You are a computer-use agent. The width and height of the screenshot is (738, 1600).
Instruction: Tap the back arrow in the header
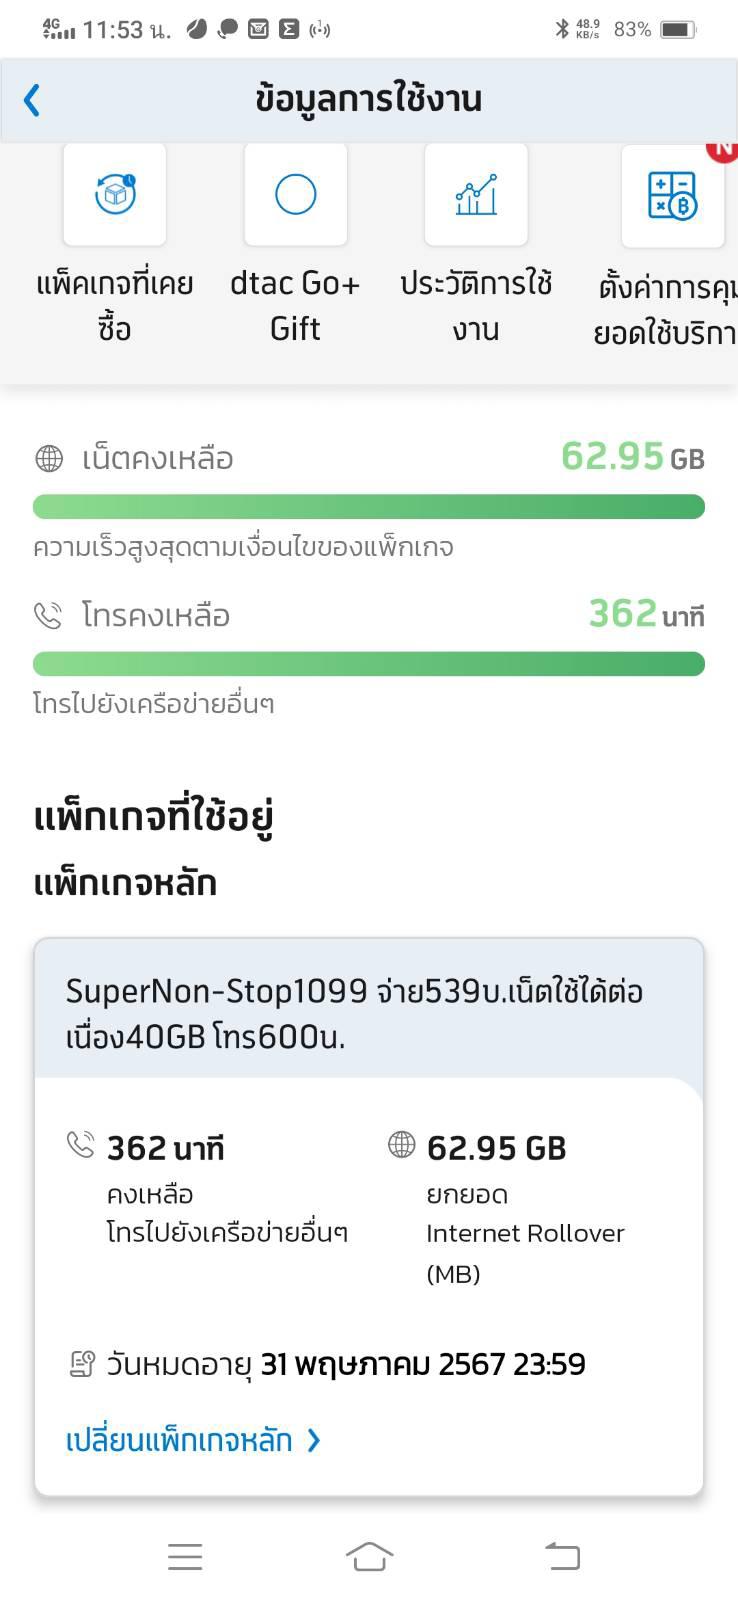pos(32,100)
